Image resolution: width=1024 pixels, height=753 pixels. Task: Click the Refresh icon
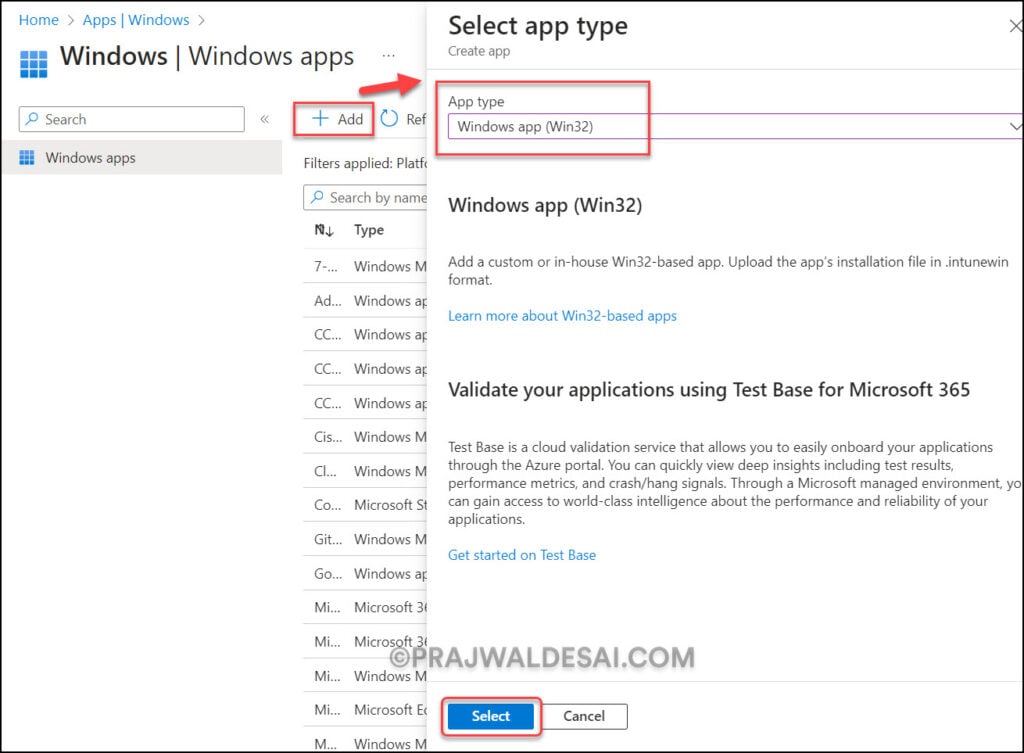[389, 118]
